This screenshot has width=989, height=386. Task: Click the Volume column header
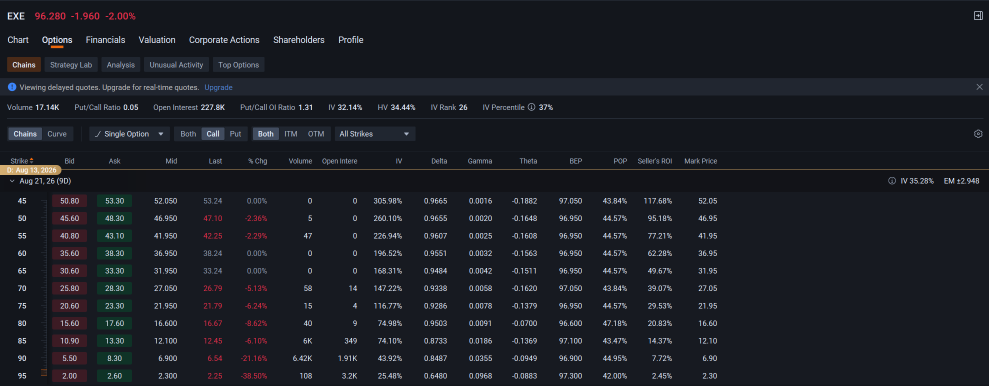click(300, 161)
